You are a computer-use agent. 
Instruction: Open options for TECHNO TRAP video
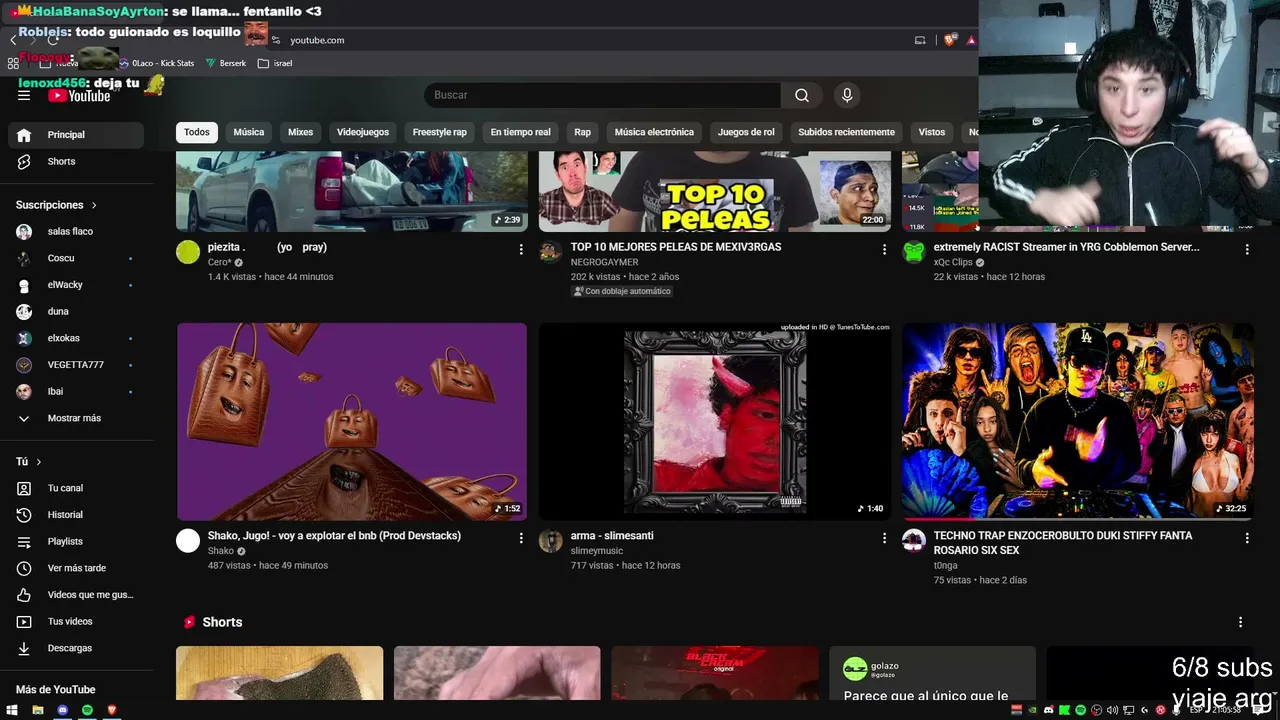tap(1247, 538)
